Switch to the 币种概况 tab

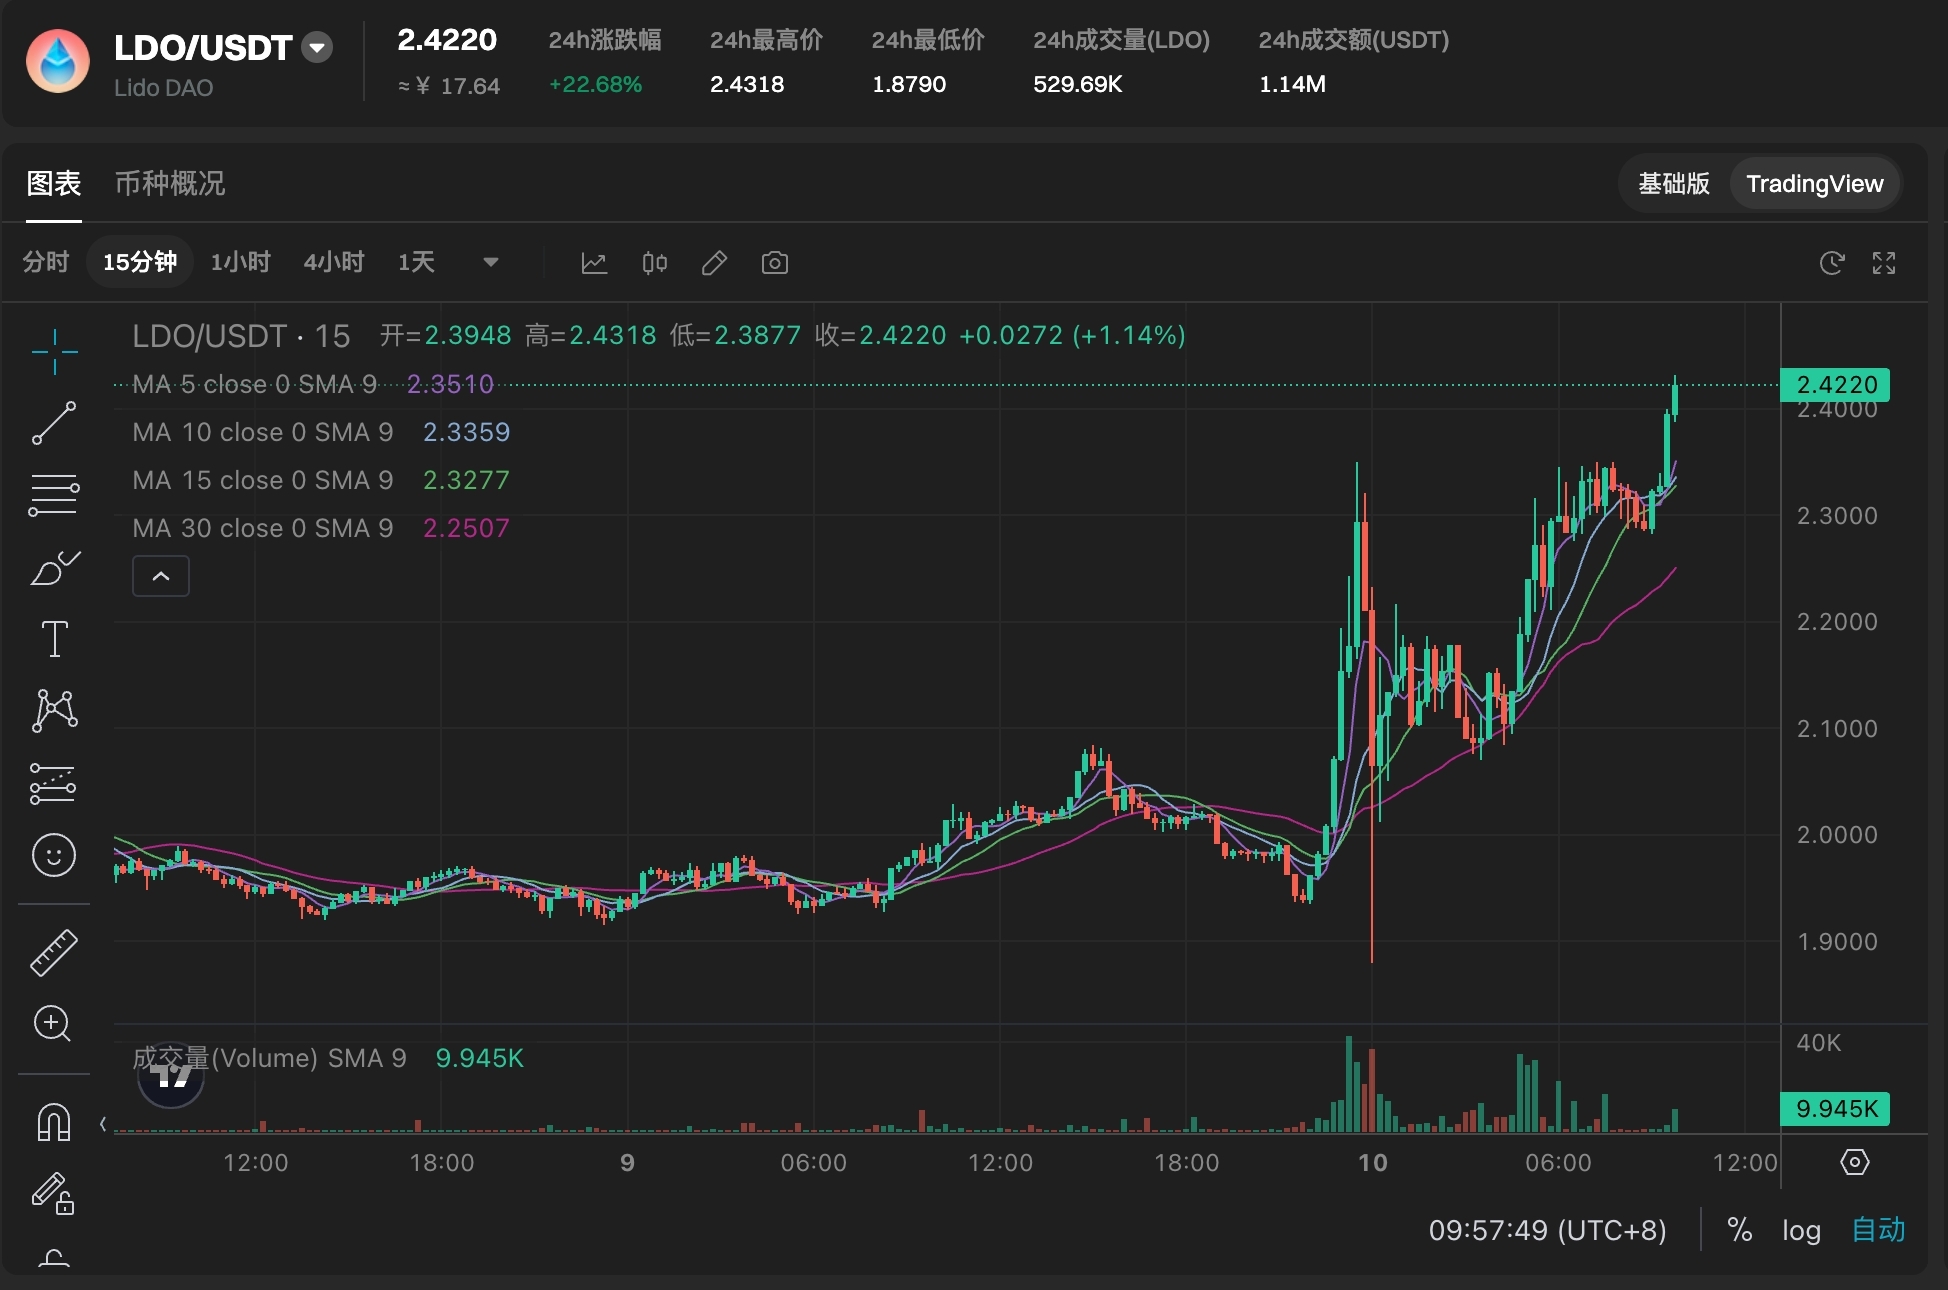click(169, 183)
